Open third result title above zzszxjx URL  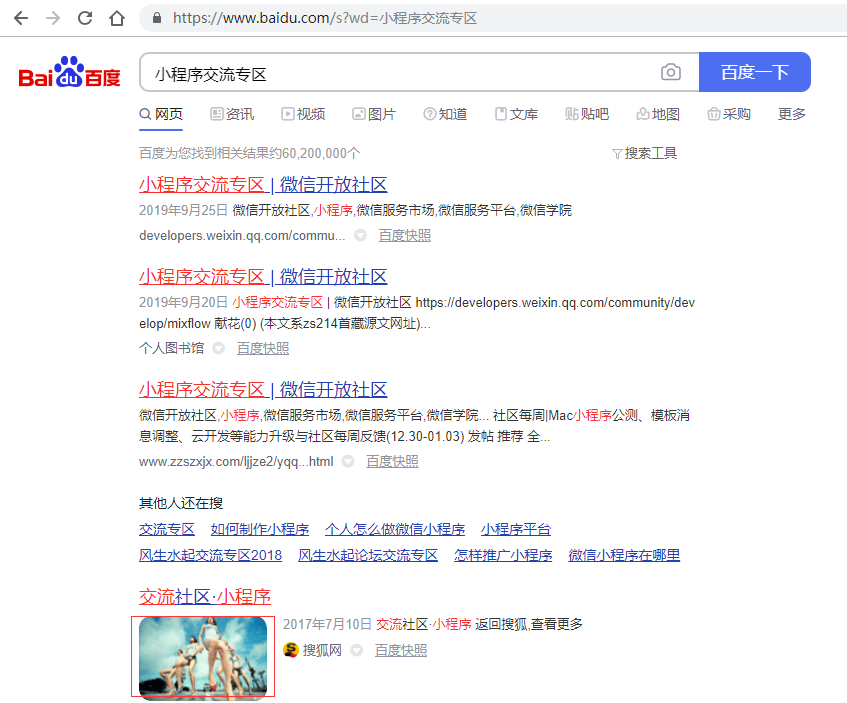pyautogui.click(x=263, y=390)
